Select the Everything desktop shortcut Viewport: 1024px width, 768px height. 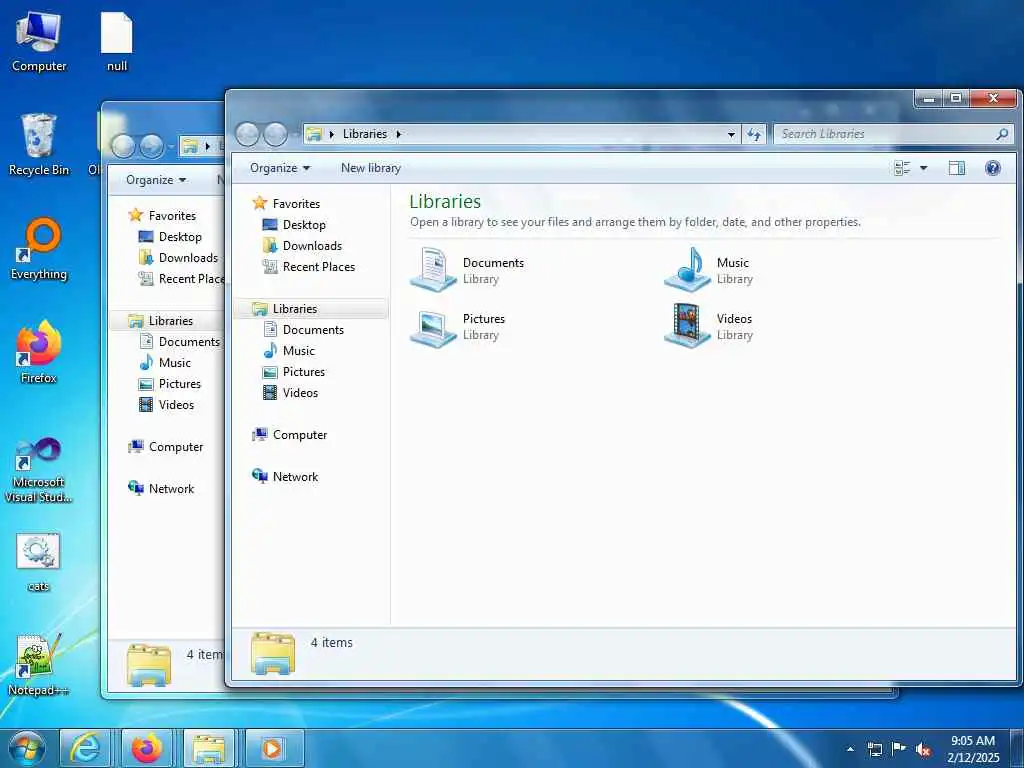39,248
